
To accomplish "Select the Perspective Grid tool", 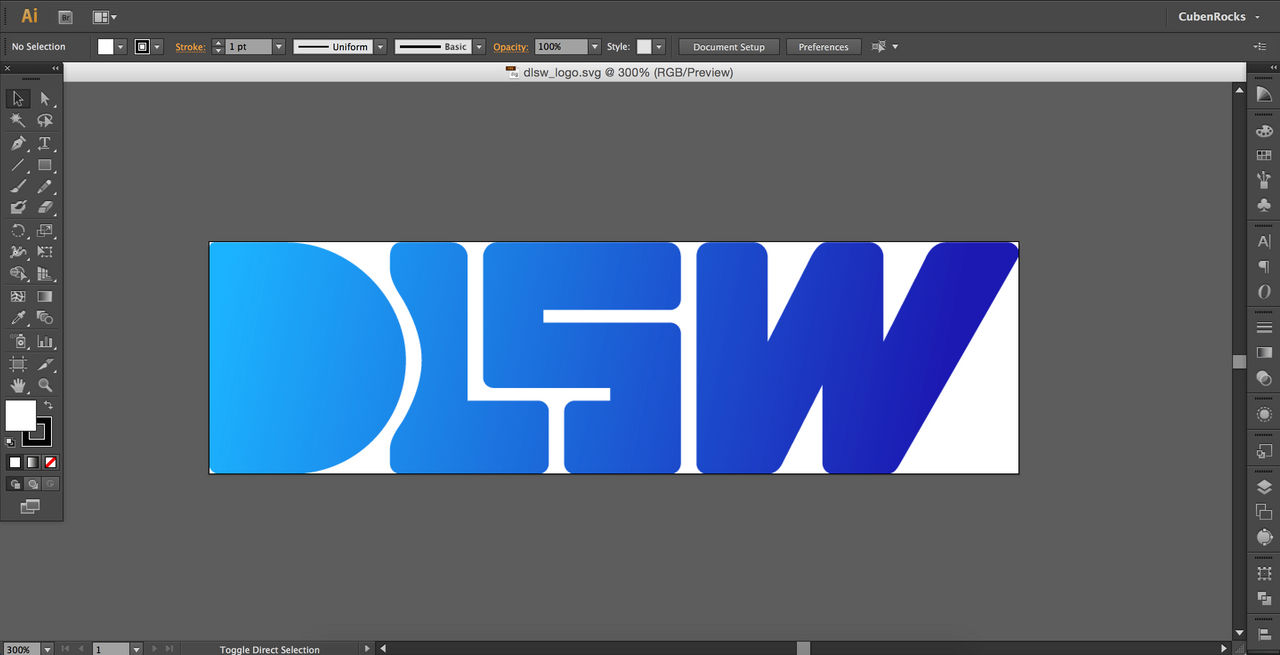I will tap(45, 274).
